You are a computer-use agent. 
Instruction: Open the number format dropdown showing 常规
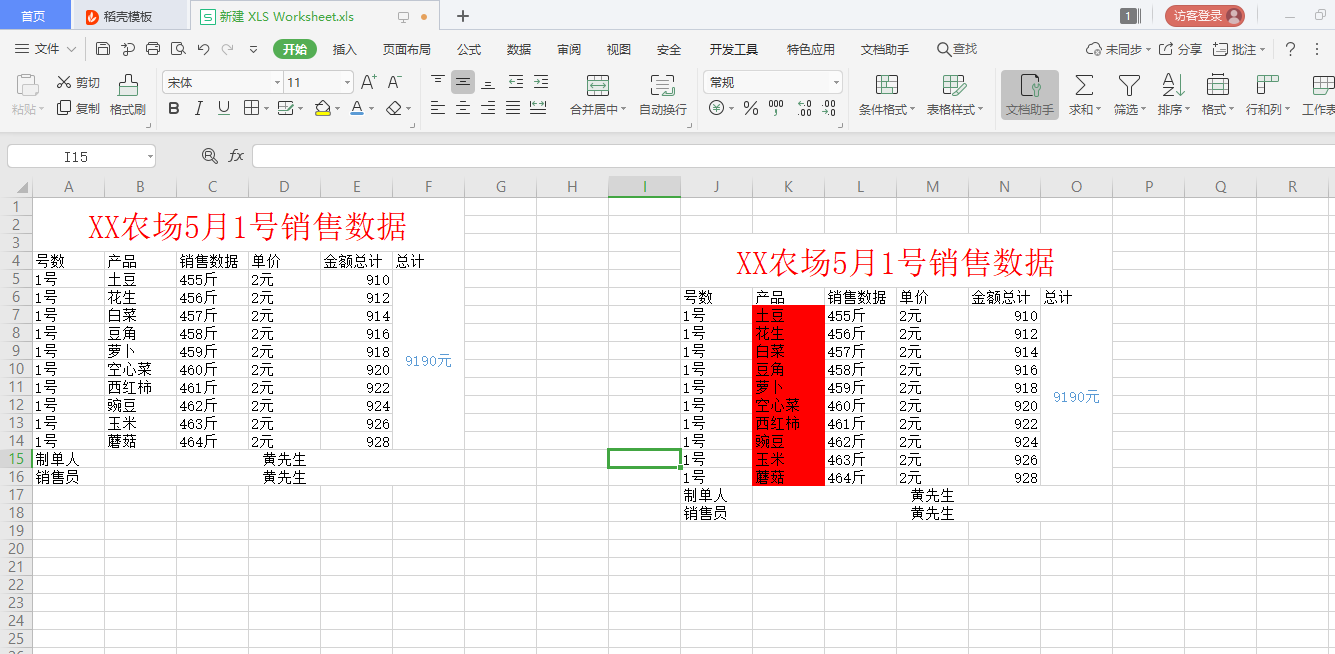pos(770,81)
